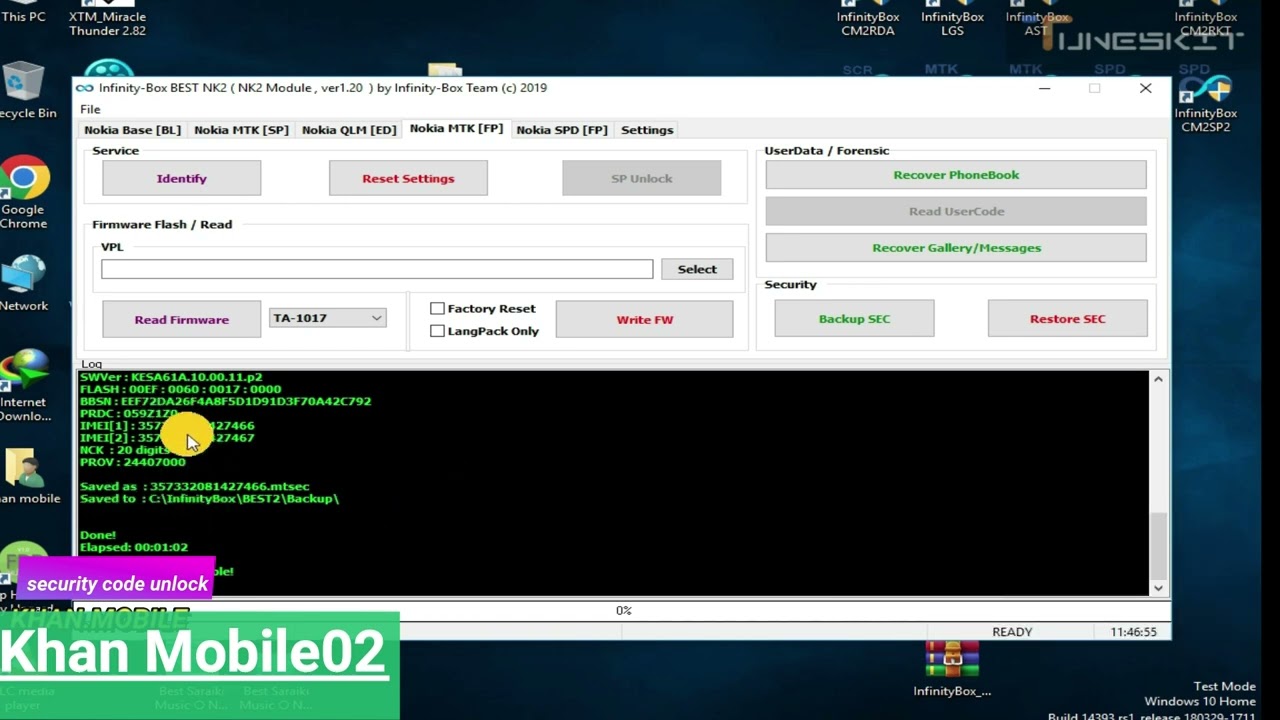1280x720 pixels.
Task: Click Recover PhoneBook button
Action: [x=956, y=174]
